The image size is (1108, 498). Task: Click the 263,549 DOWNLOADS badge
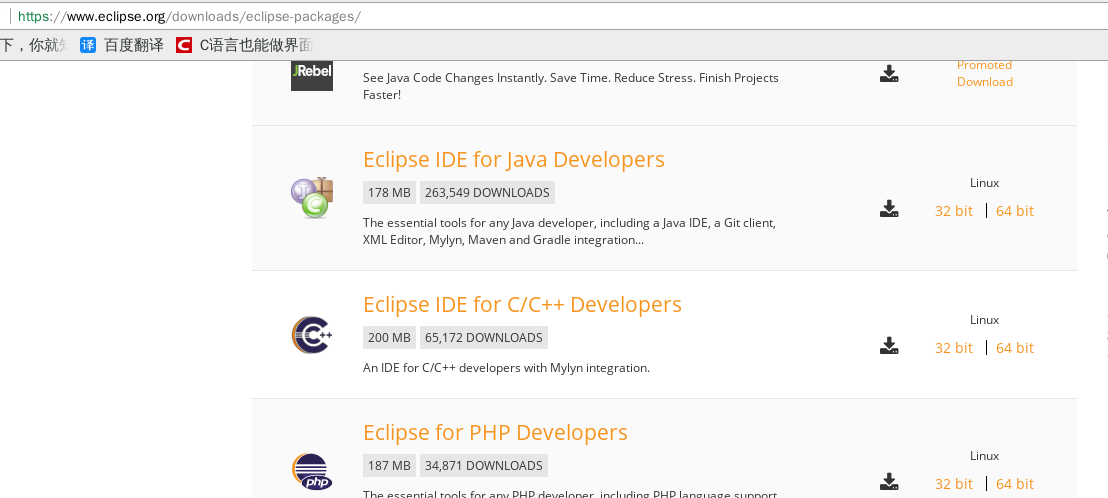(x=488, y=193)
